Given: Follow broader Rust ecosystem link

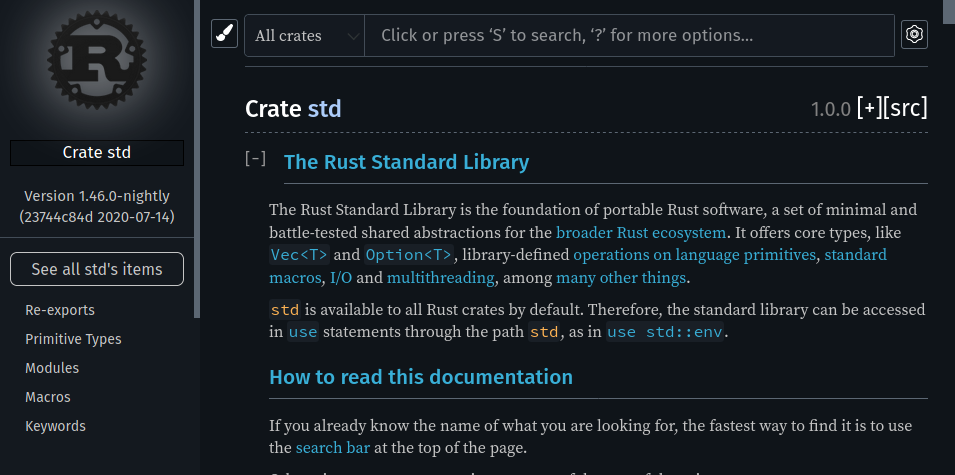Looking at the screenshot, I should pos(641,233).
